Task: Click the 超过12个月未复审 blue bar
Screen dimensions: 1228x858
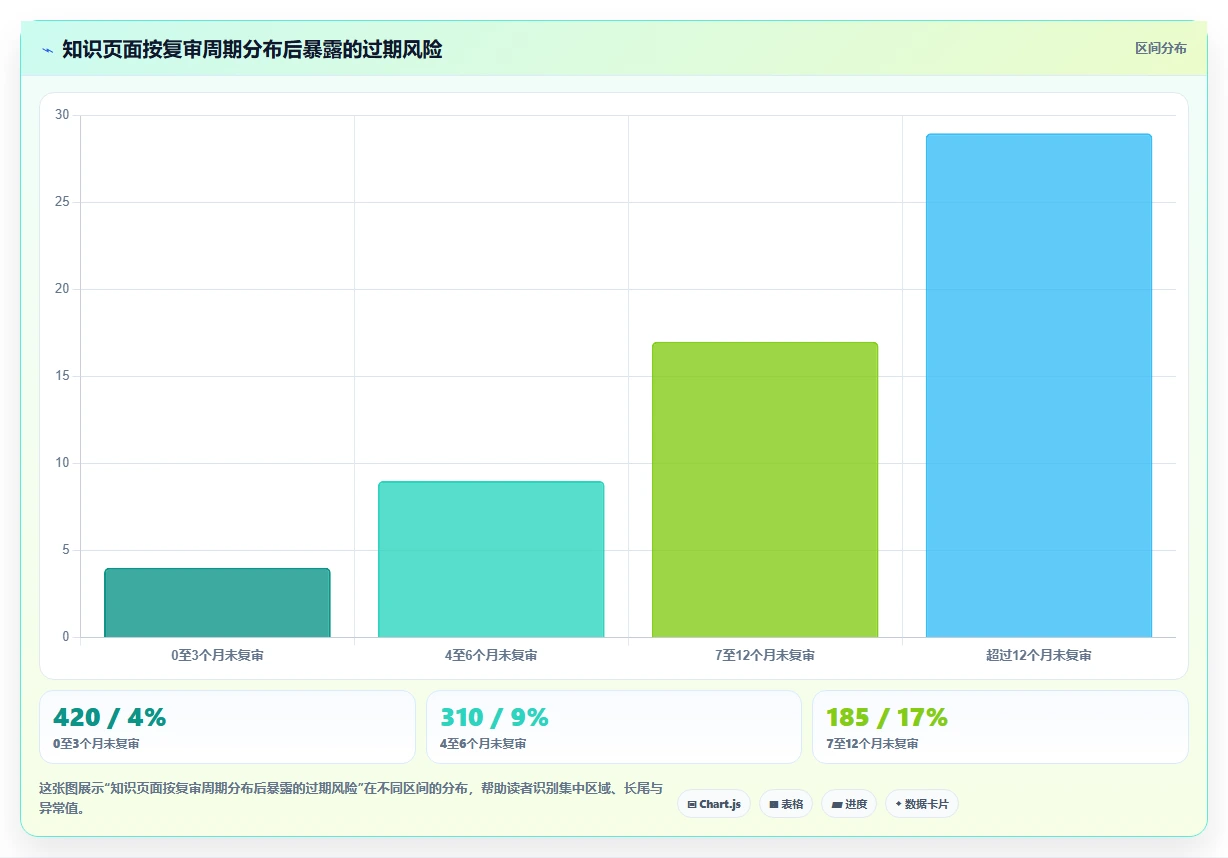Action: (x=1039, y=385)
